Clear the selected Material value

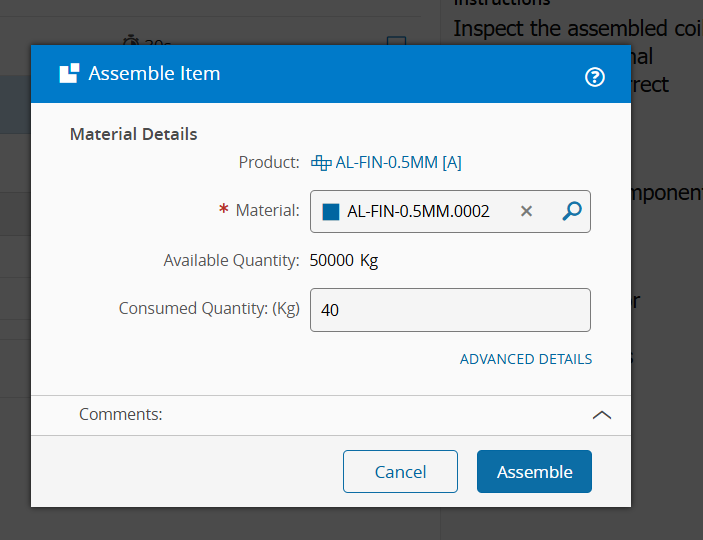(527, 211)
